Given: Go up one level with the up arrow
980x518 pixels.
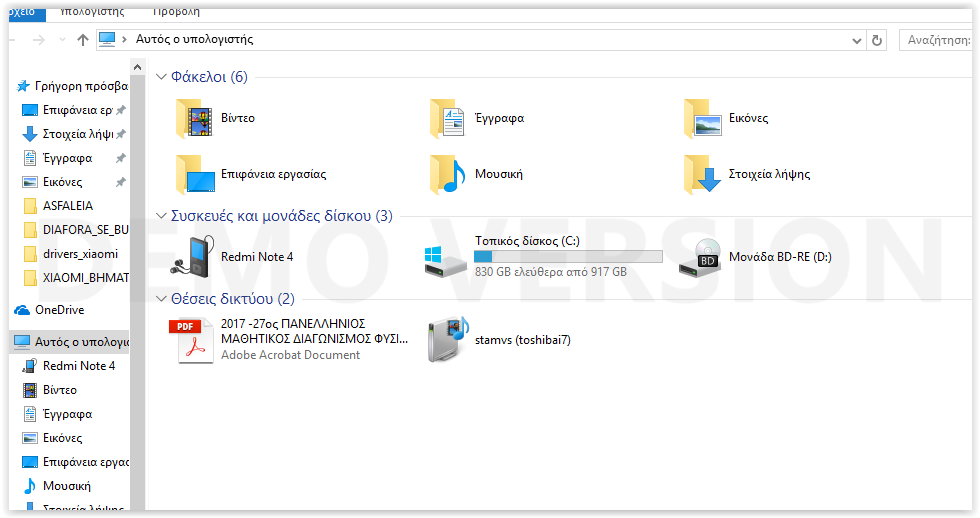Looking at the screenshot, I should point(82,40).
